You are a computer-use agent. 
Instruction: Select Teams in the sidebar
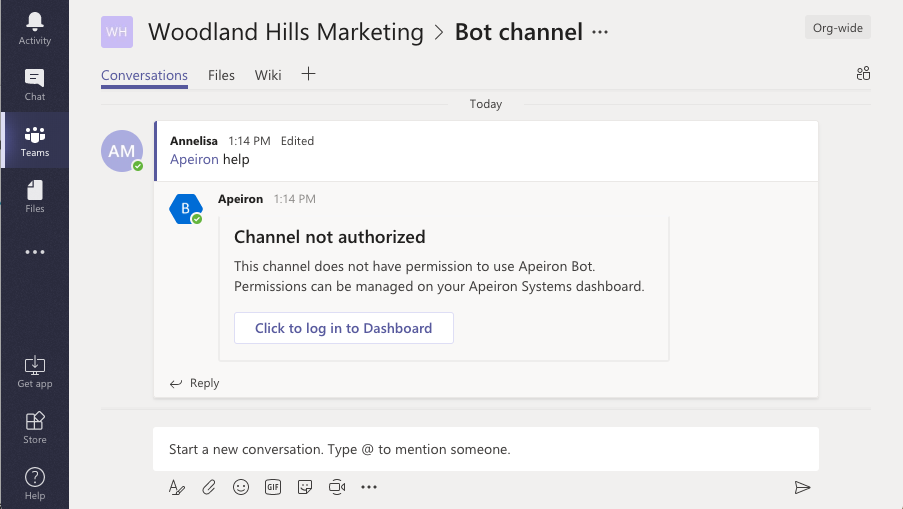pyautogui.click(x=35, y=140)
